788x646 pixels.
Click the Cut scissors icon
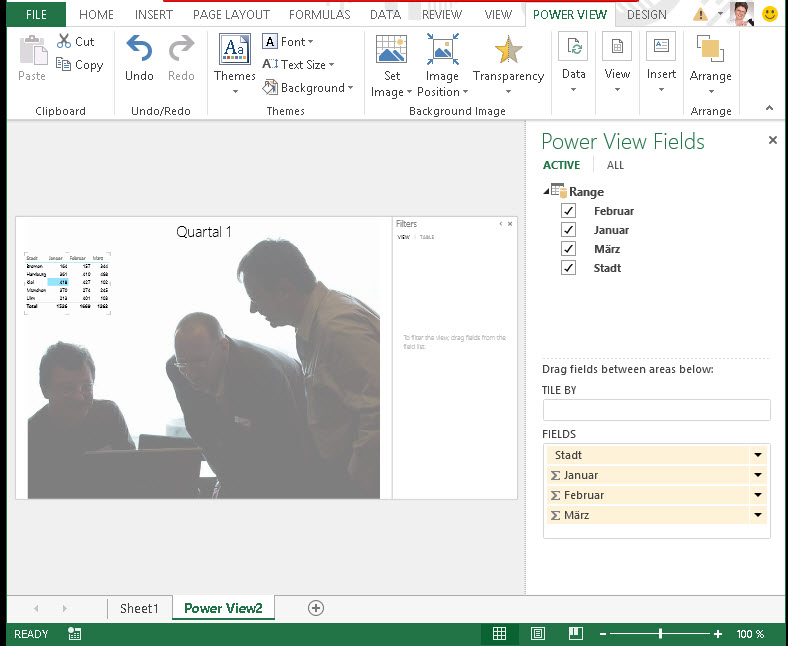[x=64, y=42]
